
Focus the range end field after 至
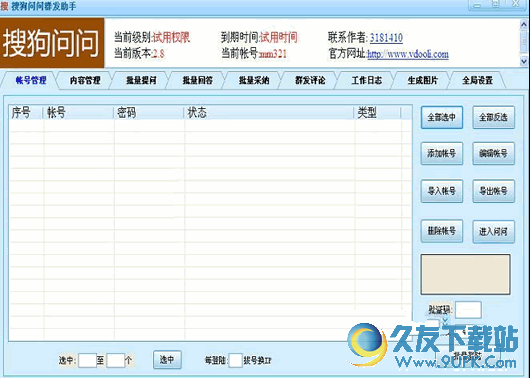116,360
